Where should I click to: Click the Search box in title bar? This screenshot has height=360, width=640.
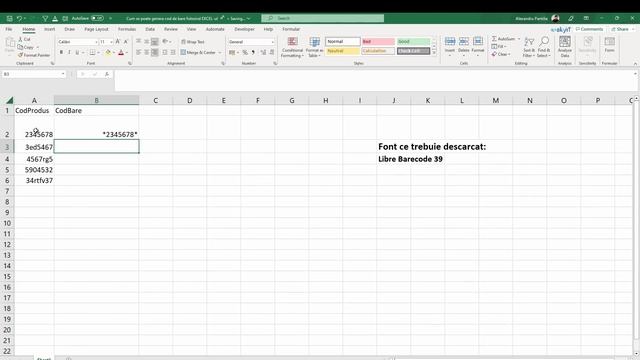click(x=322, y=18)
